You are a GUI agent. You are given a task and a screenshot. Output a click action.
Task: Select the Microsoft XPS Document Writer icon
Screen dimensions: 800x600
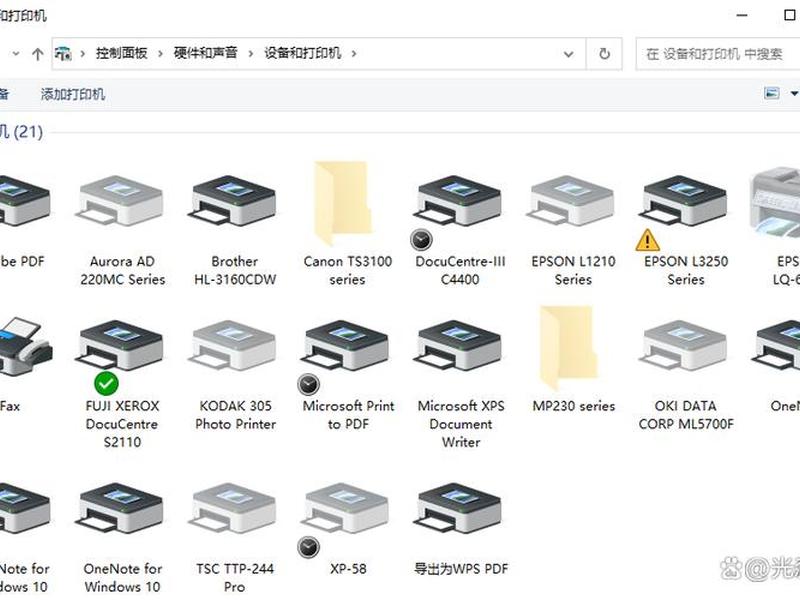[x=459, y=345]
